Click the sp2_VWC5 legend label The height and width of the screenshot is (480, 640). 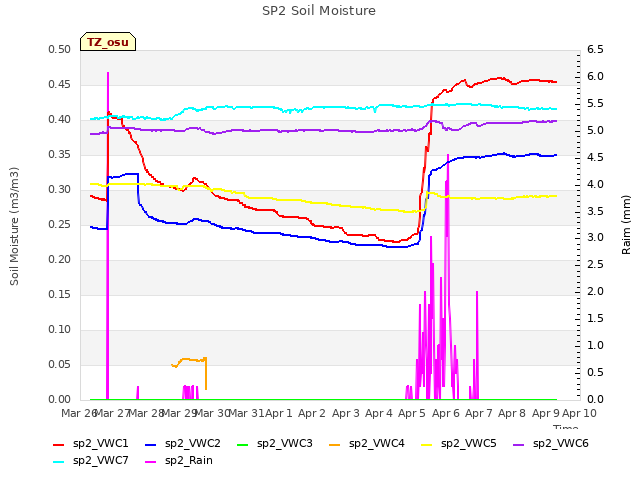click(x=469, y=443)
